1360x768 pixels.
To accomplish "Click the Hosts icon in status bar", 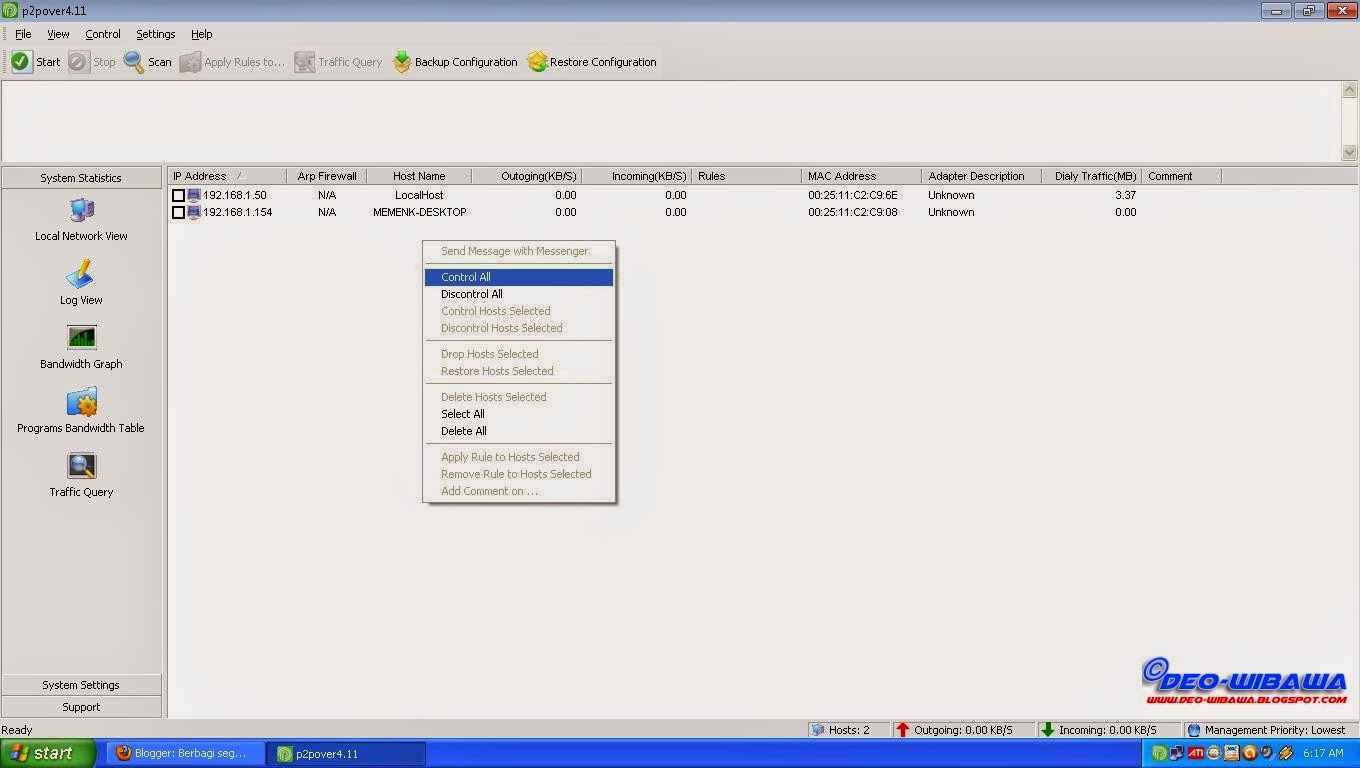I will click(818, 730).
